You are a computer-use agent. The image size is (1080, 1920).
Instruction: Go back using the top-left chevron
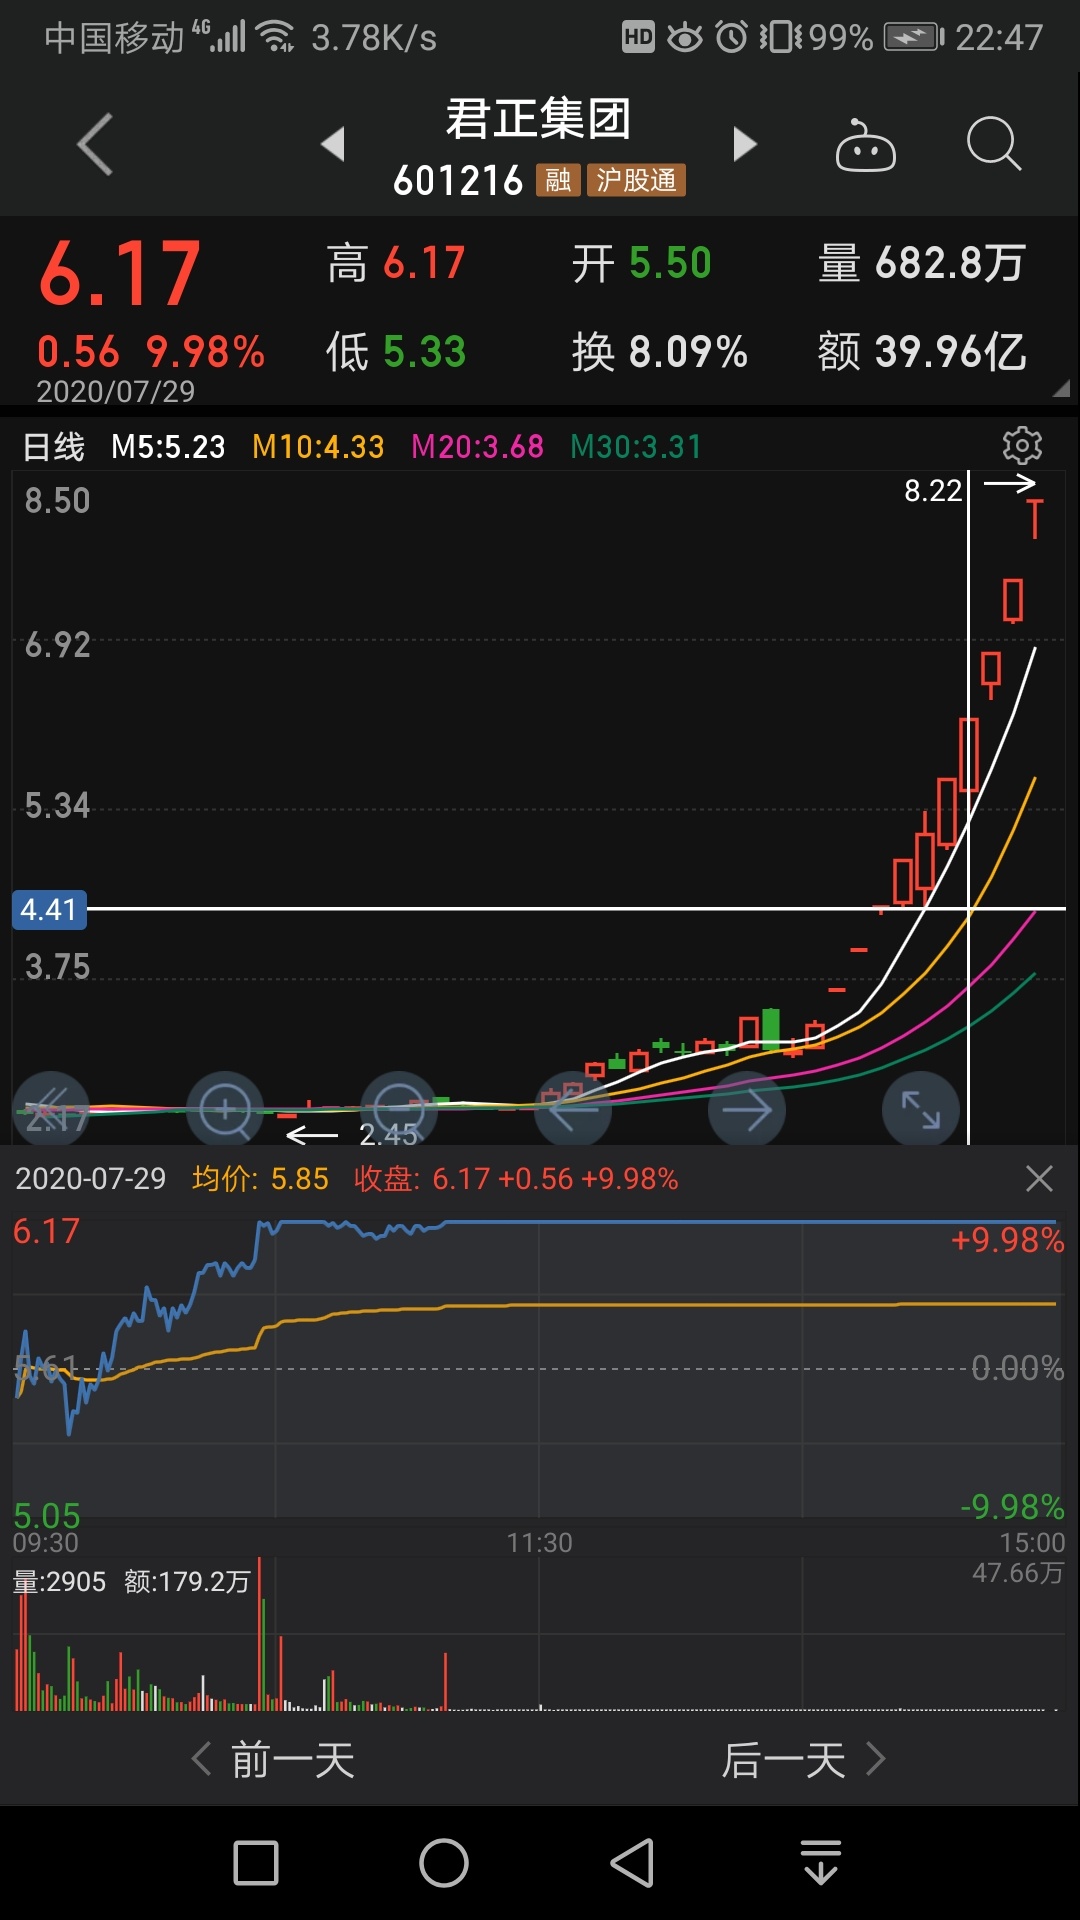point(95,145)
